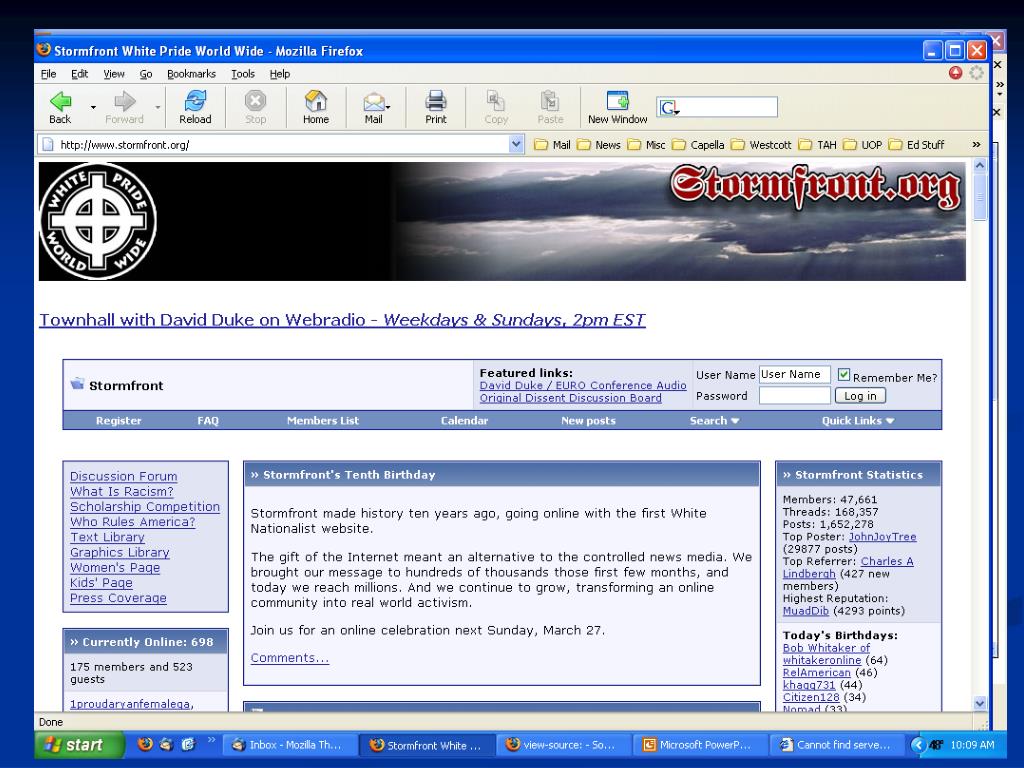Open the Capella bookmarks folder
This screenshot has width=1024, height=768.
[x=698, y=145]
